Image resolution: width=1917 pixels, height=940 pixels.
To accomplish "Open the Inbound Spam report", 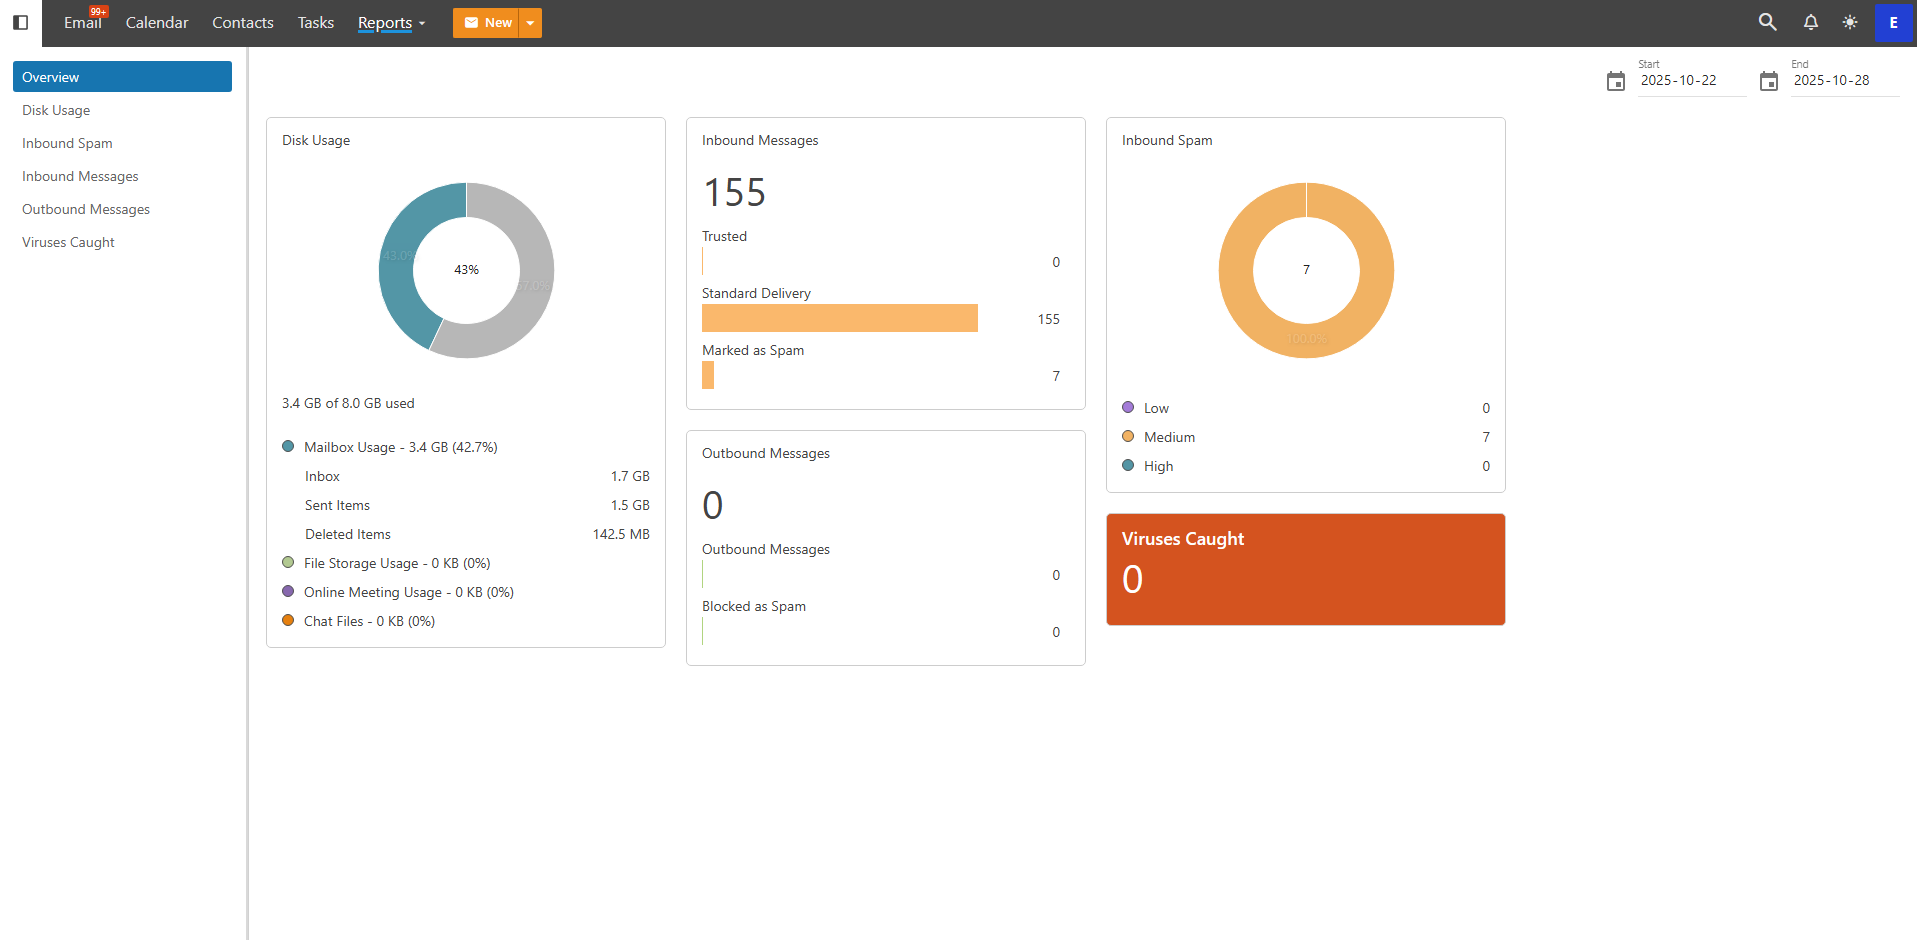I will coord(67,143).
